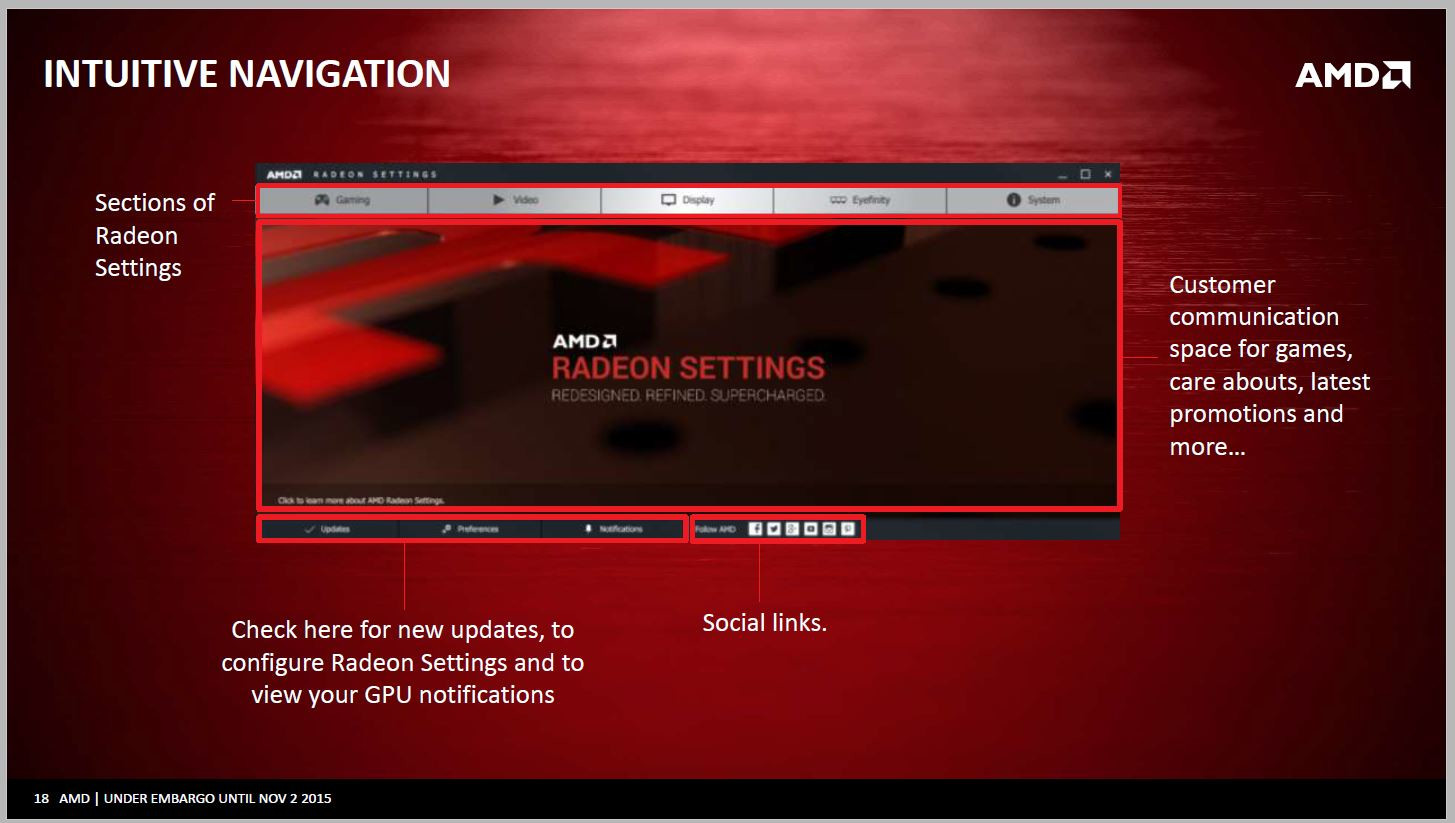Open the Eyefinity tab

pos(860,200)
